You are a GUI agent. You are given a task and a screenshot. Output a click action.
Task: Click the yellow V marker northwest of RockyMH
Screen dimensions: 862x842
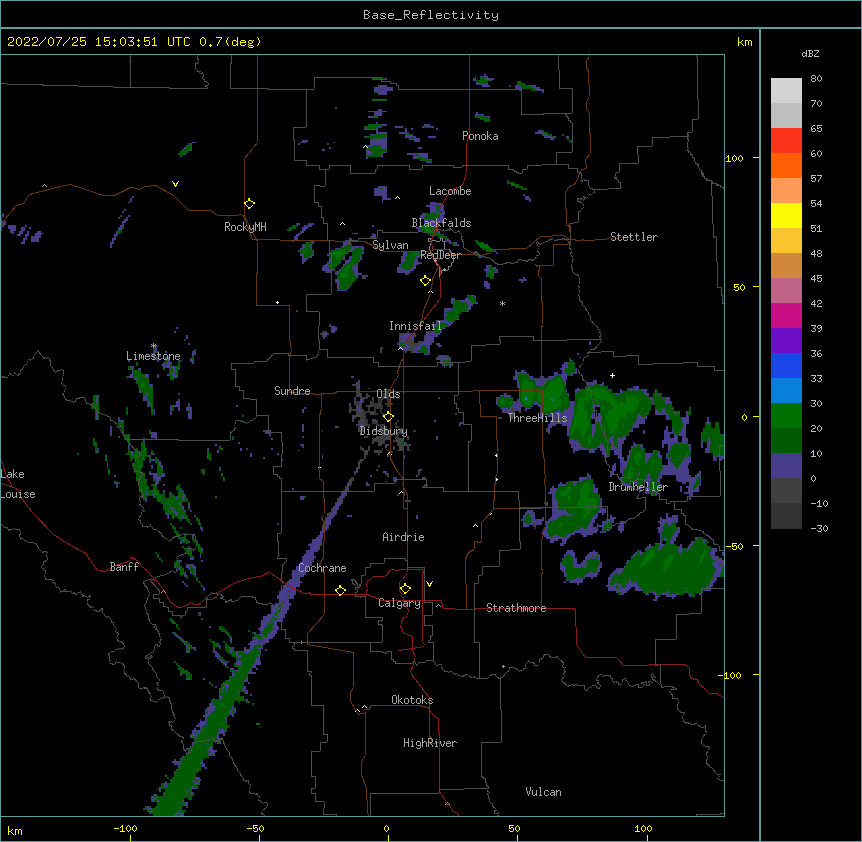tap(175, 184)
